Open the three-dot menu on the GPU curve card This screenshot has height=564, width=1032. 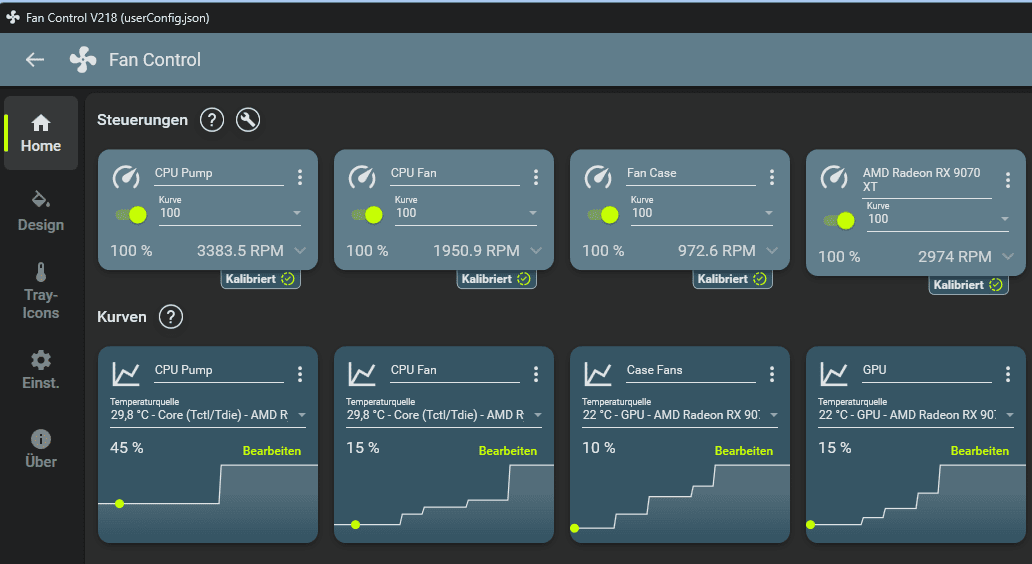[1008, 374]
